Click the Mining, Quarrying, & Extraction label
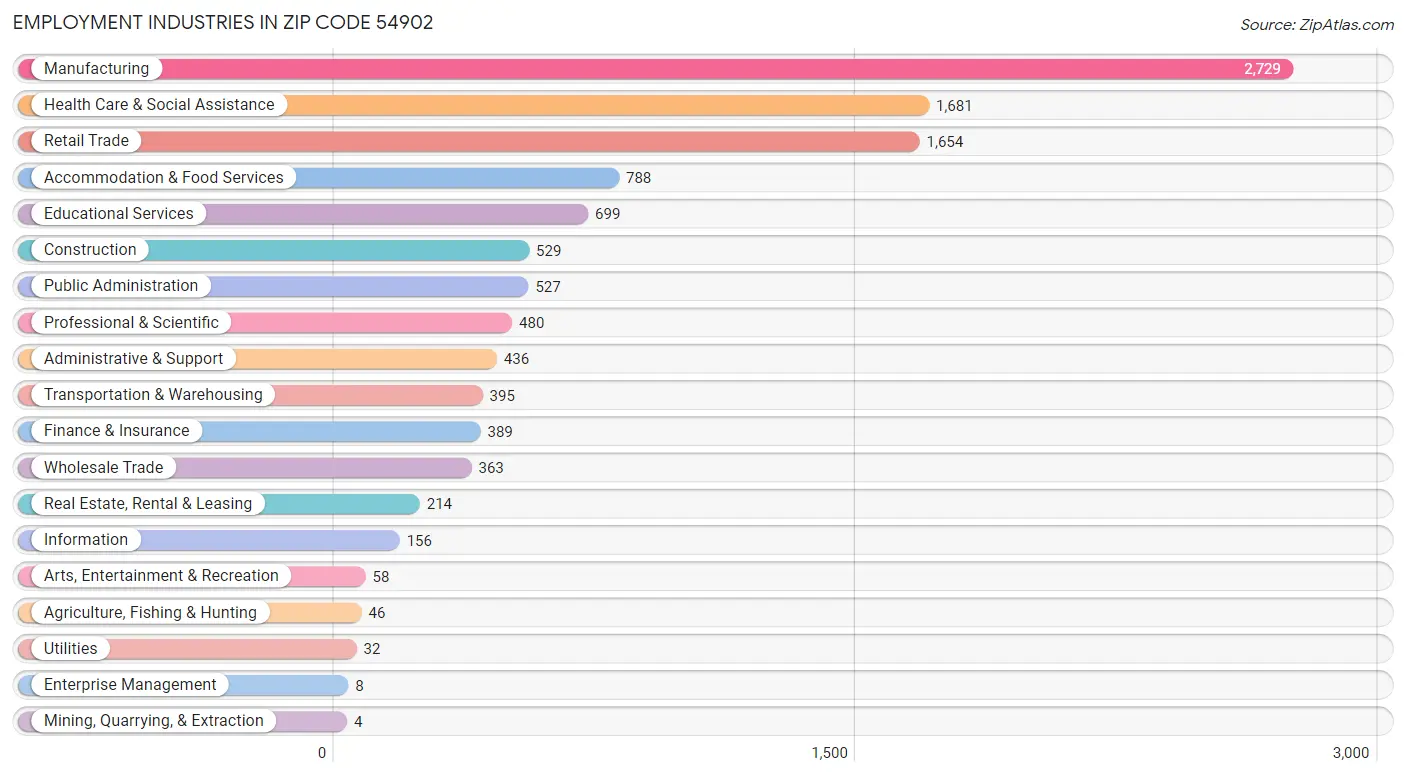 (154, 720)
